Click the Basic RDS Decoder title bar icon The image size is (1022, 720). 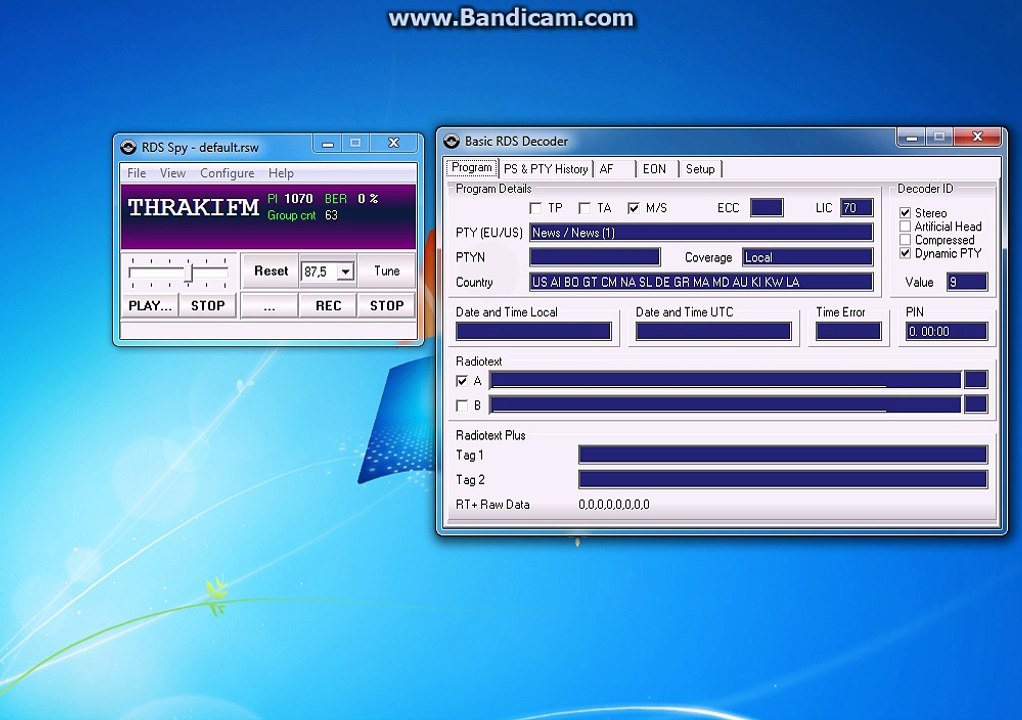tap(451, 141)
